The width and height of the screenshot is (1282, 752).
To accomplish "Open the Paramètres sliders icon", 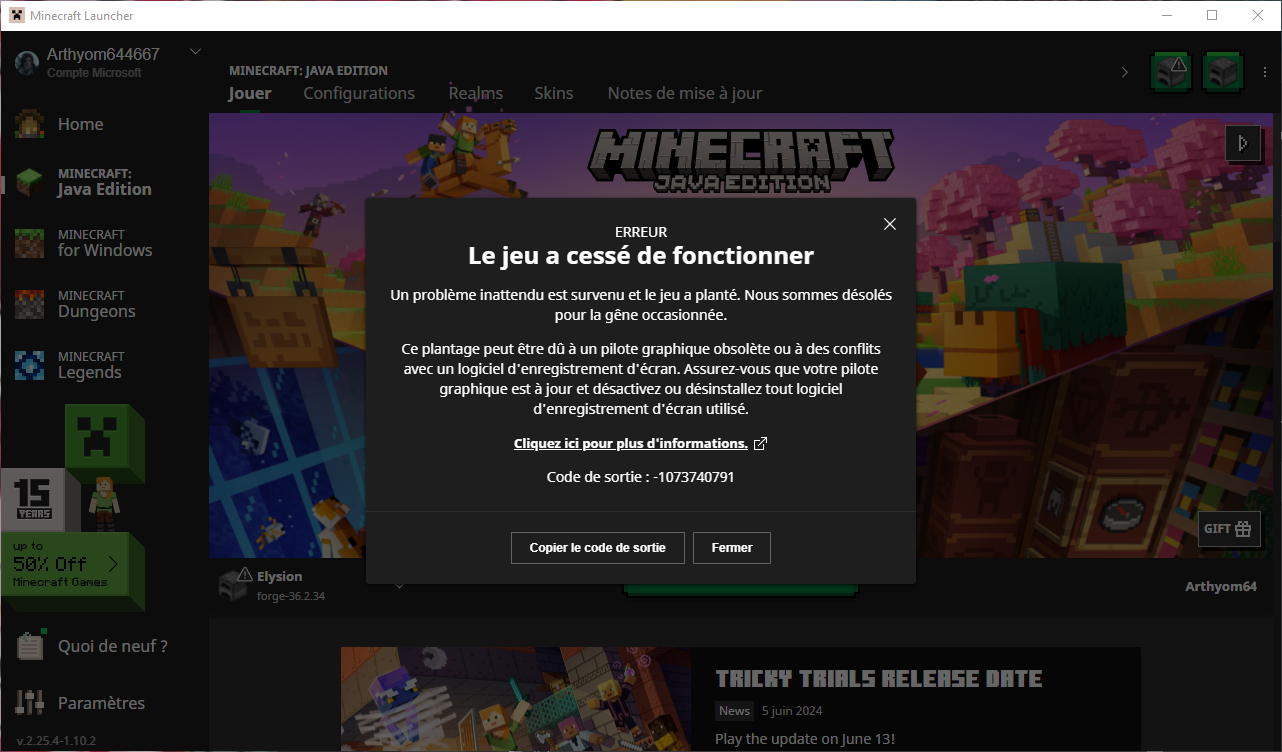I will point(30,703).
